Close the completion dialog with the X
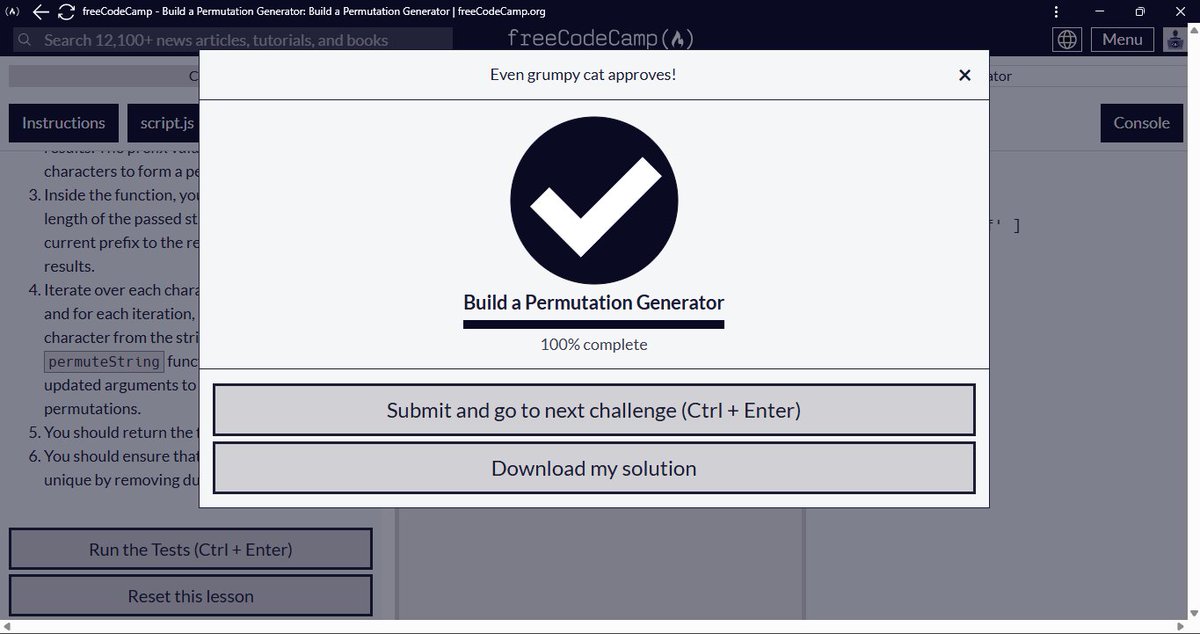Screen dimensions: 1200x634 [964, 75]
